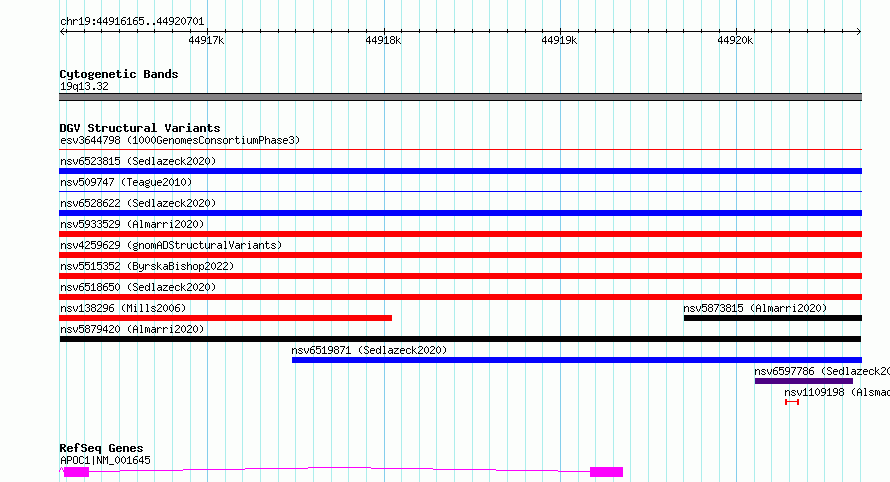Click the left arrowhead of the ruler
Screen dimensions: 890x482
62,31
